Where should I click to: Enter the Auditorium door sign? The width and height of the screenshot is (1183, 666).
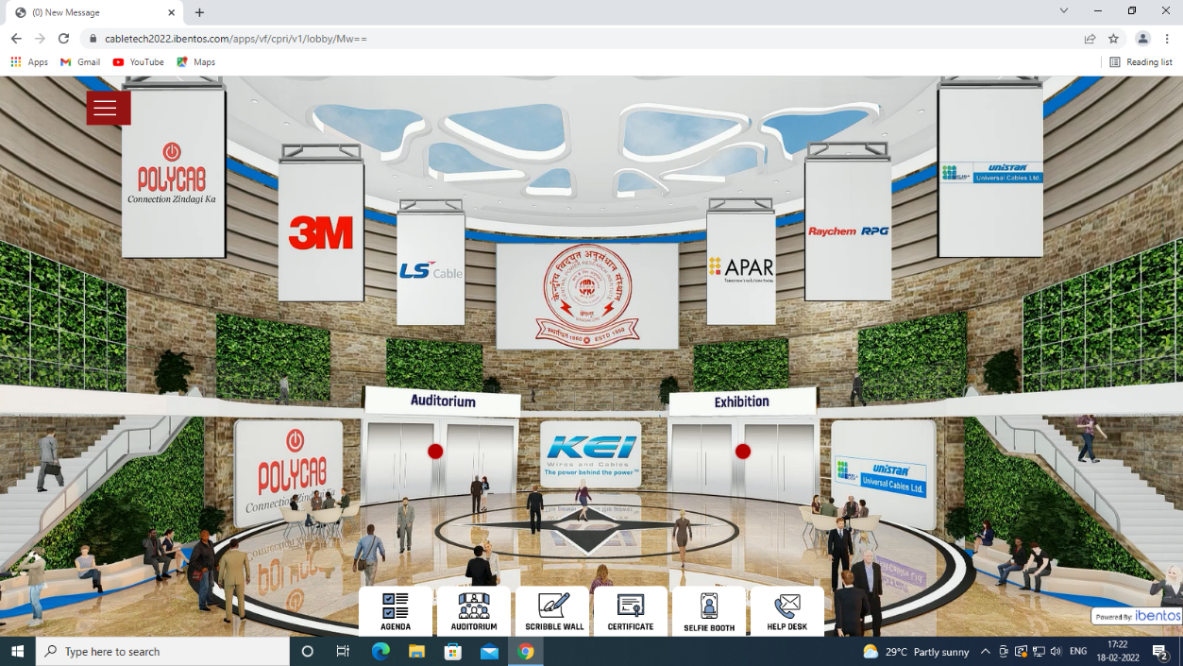pos(442,401)
